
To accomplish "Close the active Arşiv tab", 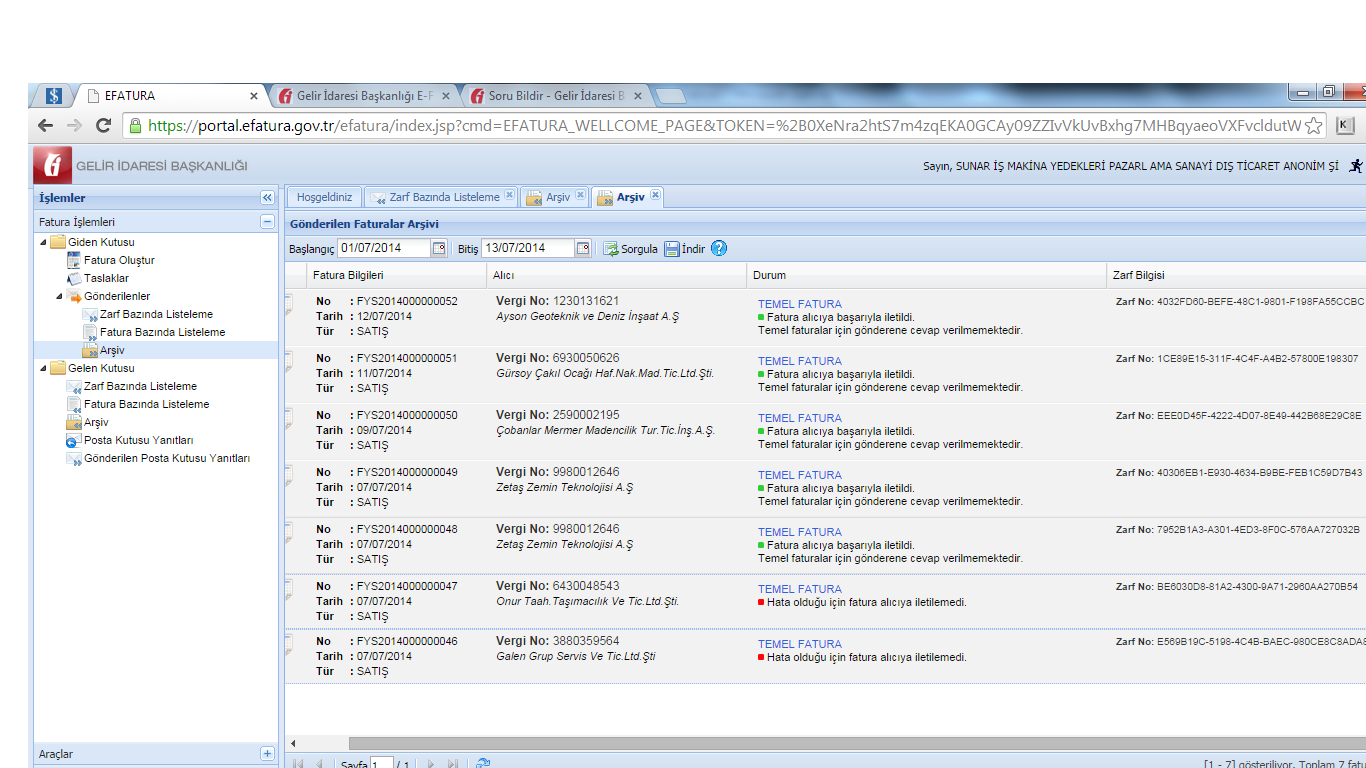I will coord(655,196).
